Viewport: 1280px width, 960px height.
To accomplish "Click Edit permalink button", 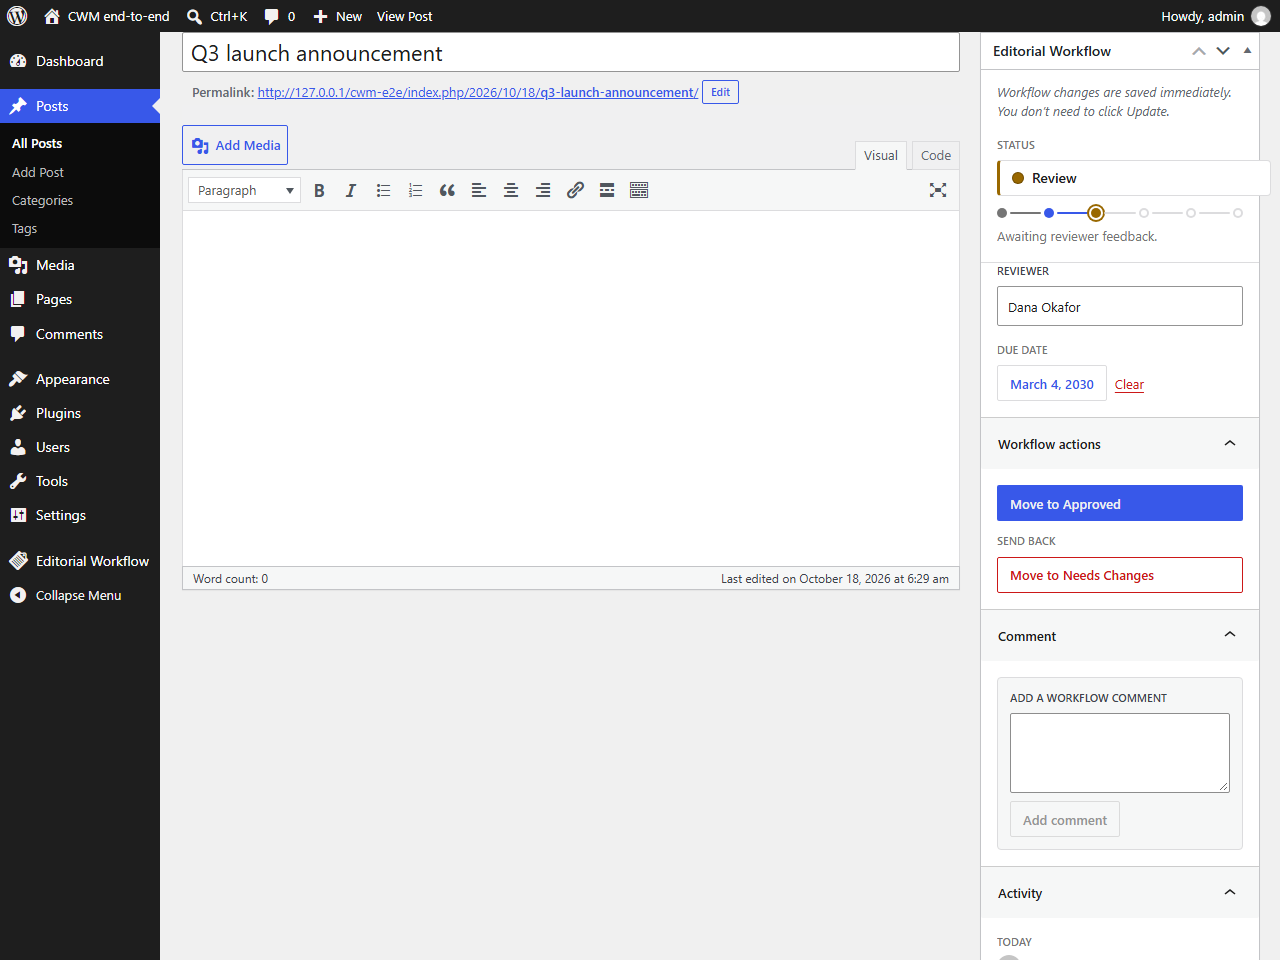I will (x=720, y=92).
